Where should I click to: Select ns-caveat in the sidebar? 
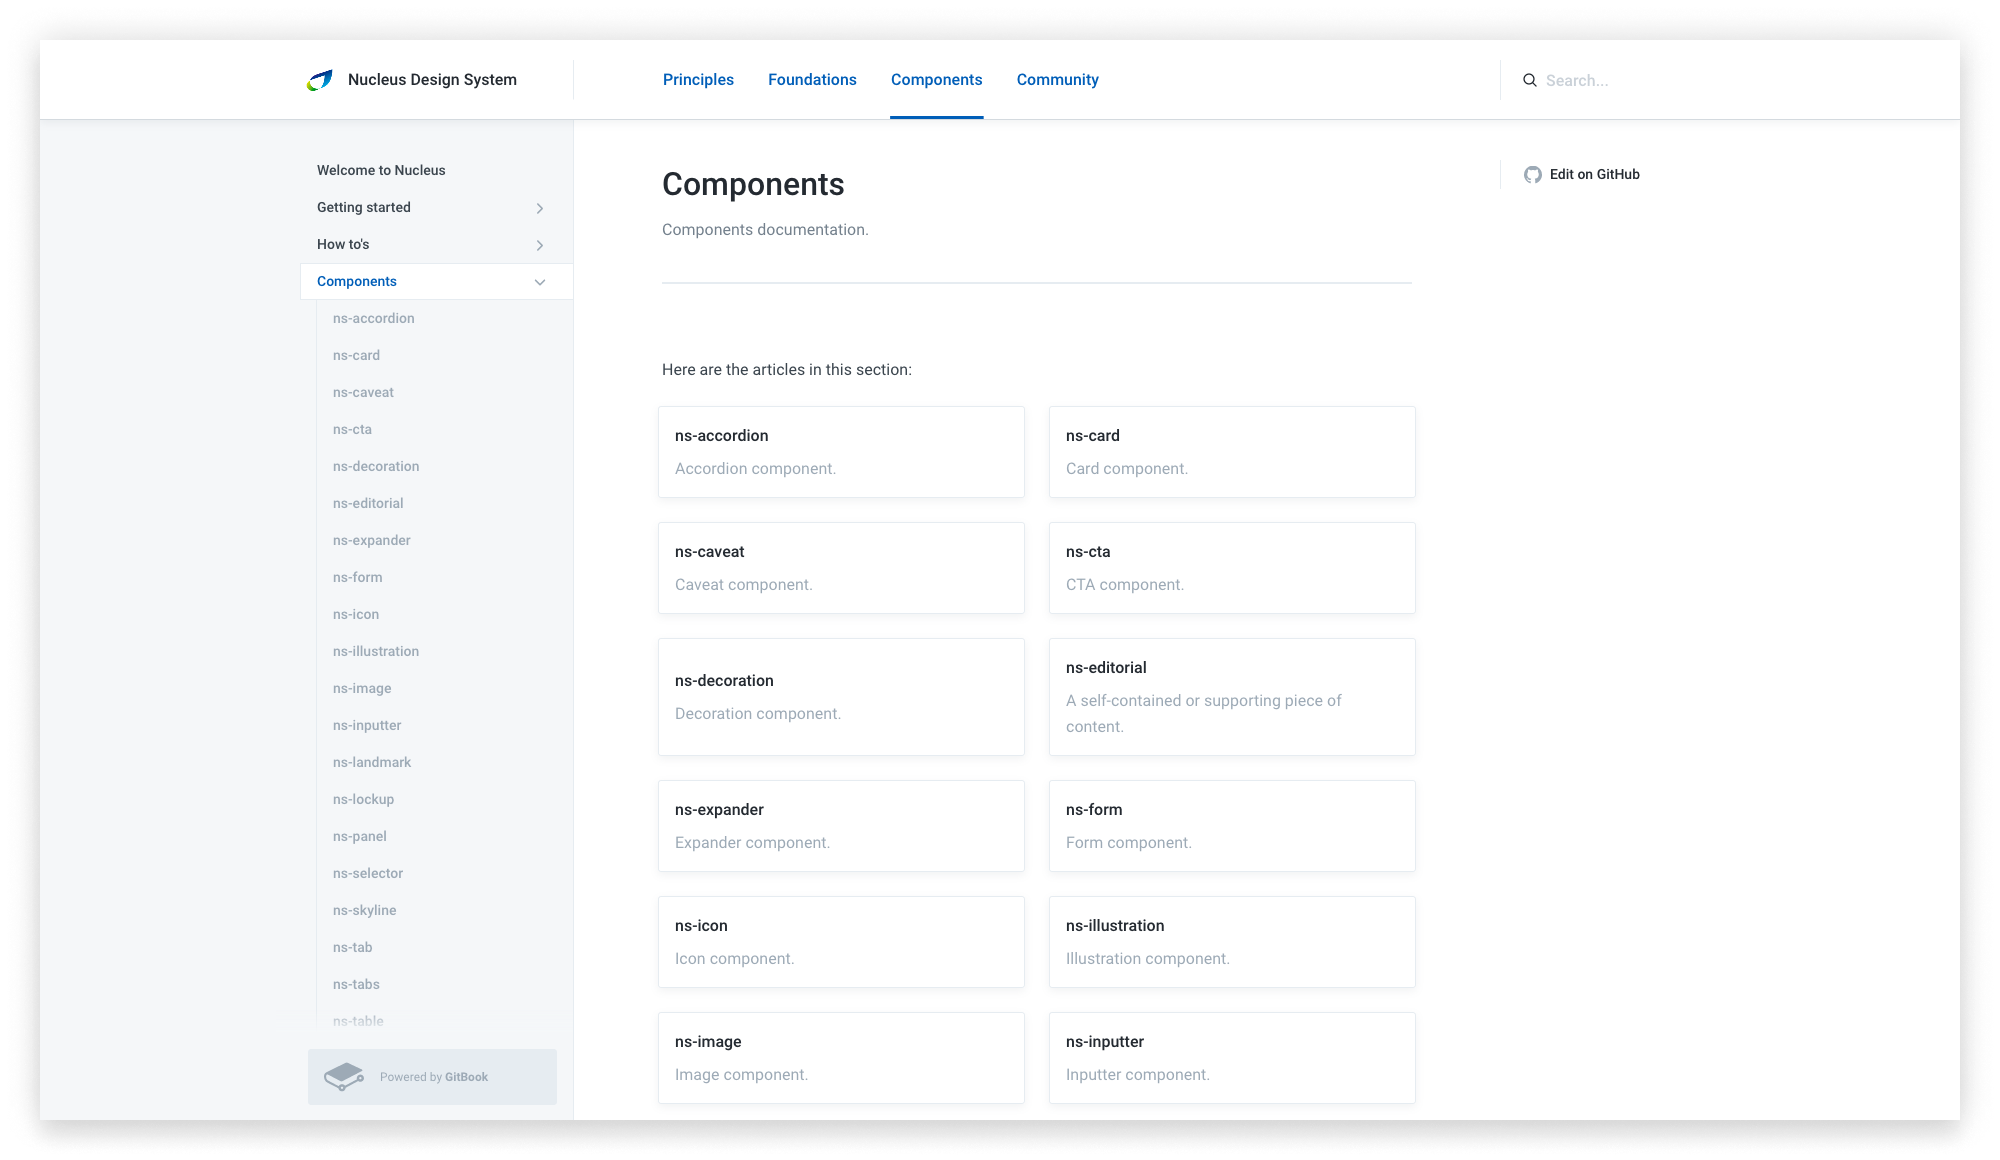coord(363,392)
